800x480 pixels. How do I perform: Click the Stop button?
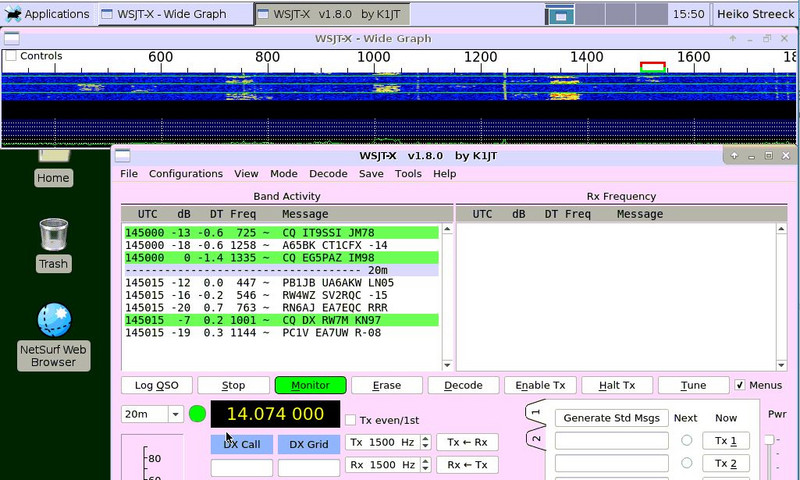point(233,385)
